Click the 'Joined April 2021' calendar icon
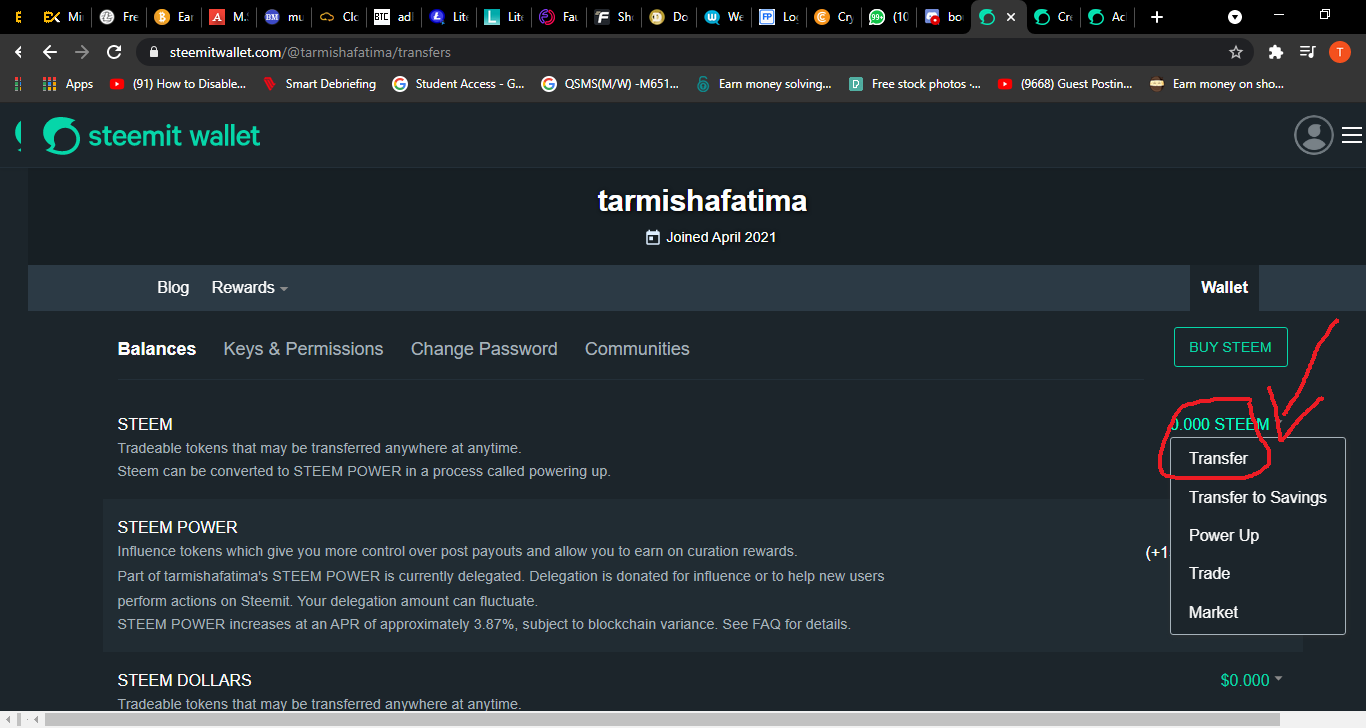Screen dimensions: 1366x728 [x=653, y=237]
